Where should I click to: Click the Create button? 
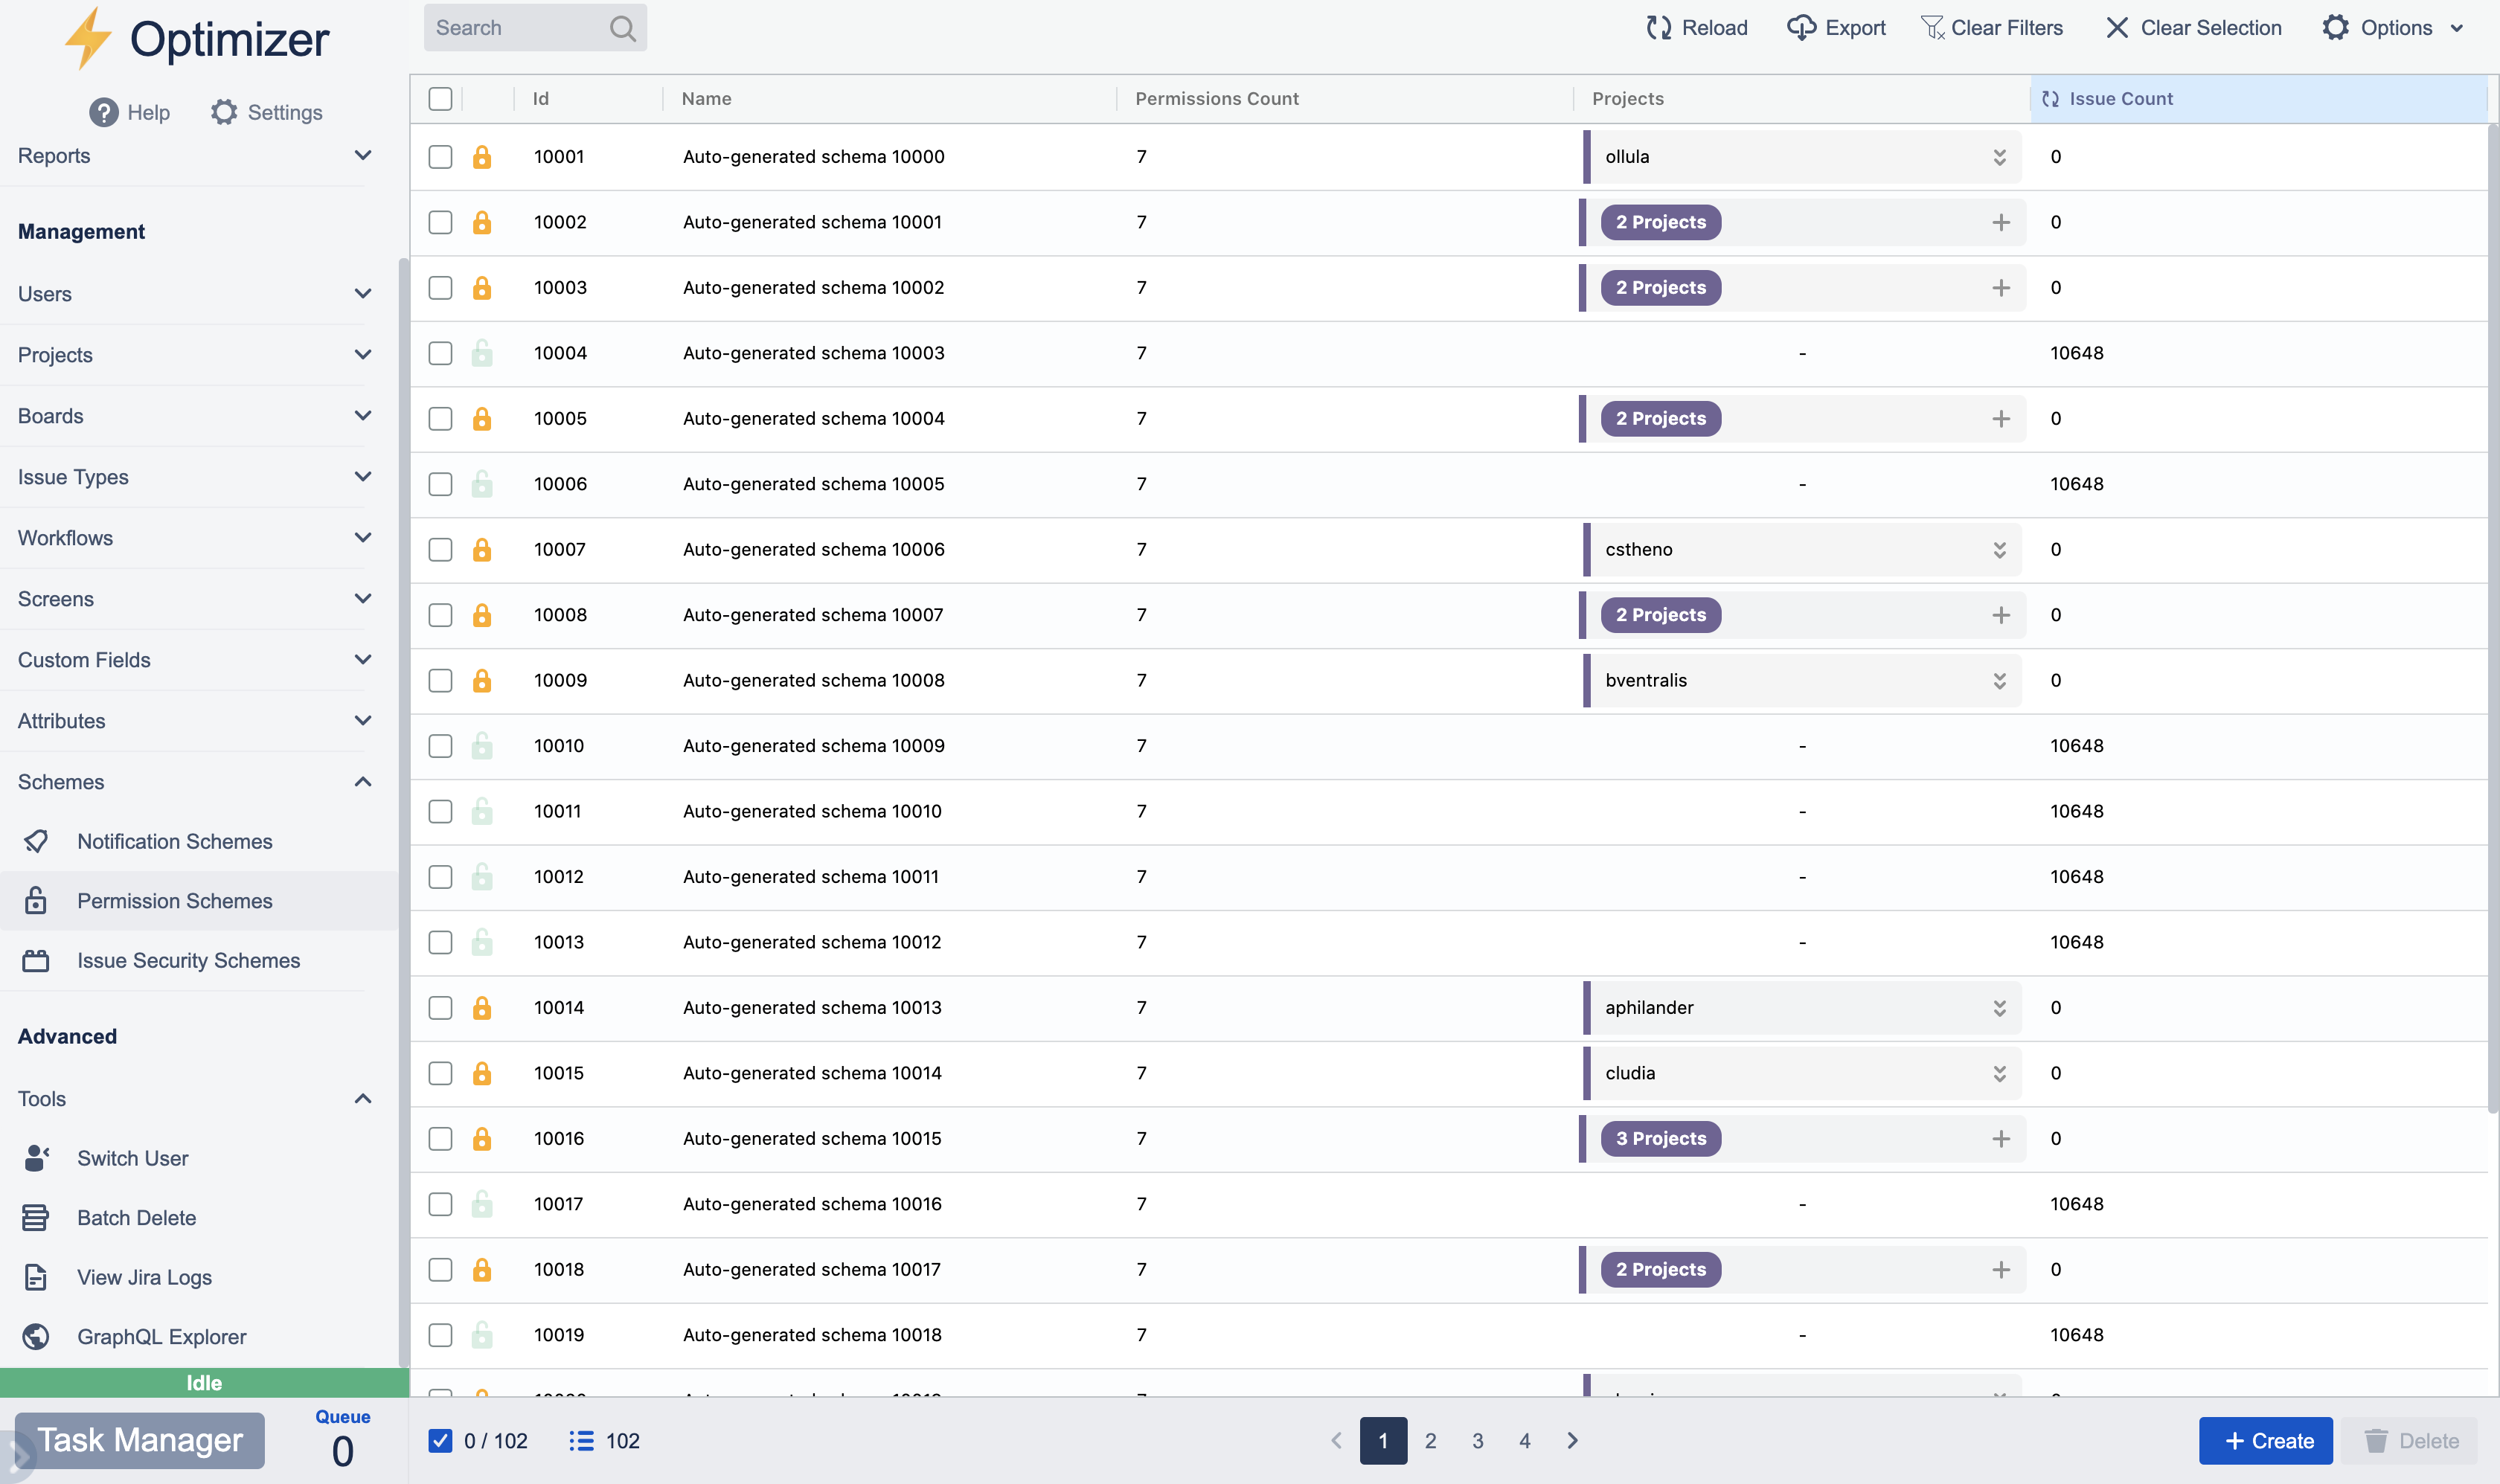click(2265, 1441)
